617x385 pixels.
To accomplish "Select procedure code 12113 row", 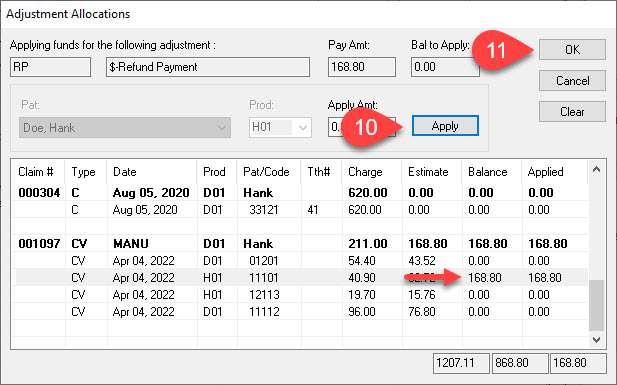I will pyautogui.click(x=301, y=294).
